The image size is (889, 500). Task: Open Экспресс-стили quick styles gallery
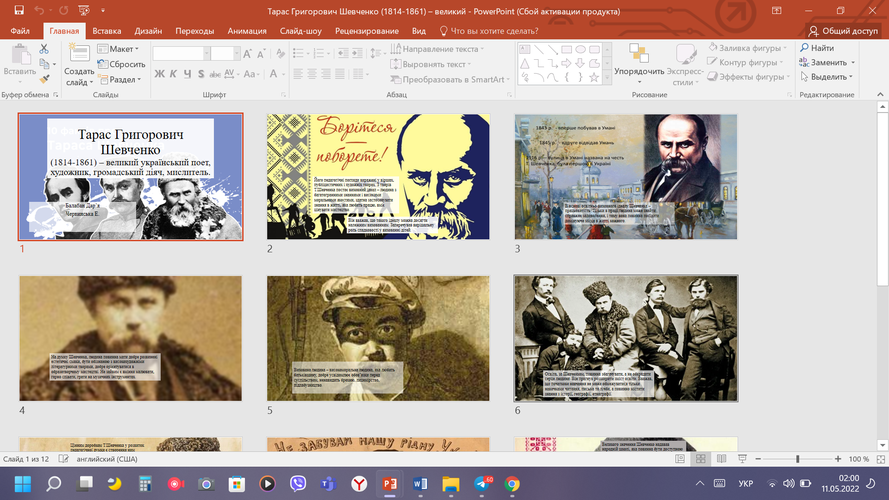tap(685, 64)
